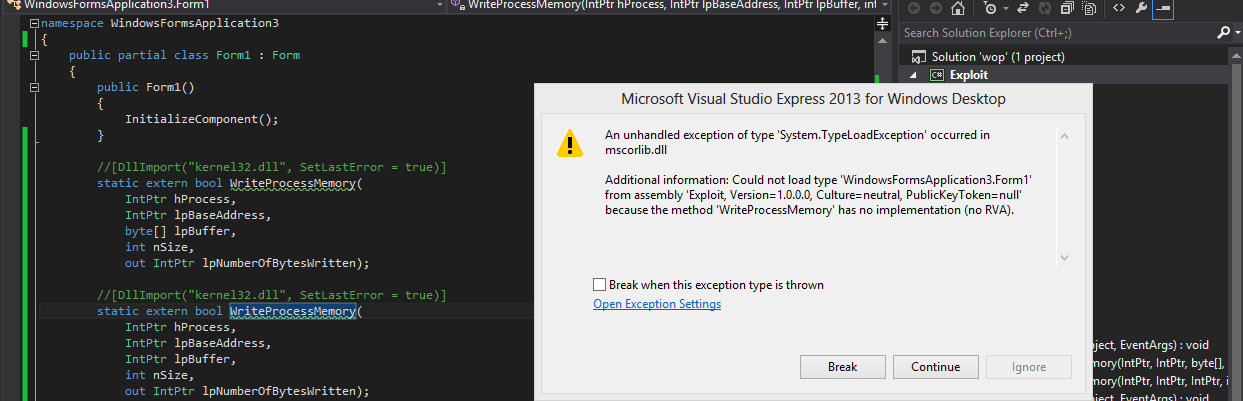Image resolution: width=1243 pixels, height=401 pixels.
Task: Click the C# project icon beside Exploit
Action: click(x=937, y=75)
